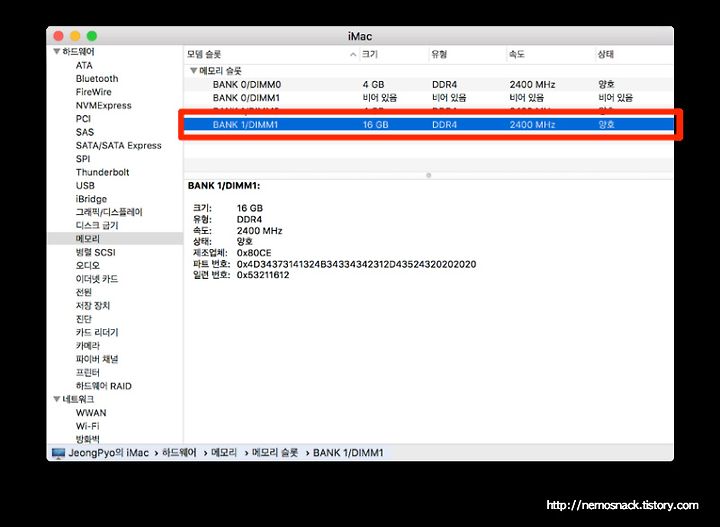
Task: Select 오디오 in the sidebar
Action: (x=88, y=265)
